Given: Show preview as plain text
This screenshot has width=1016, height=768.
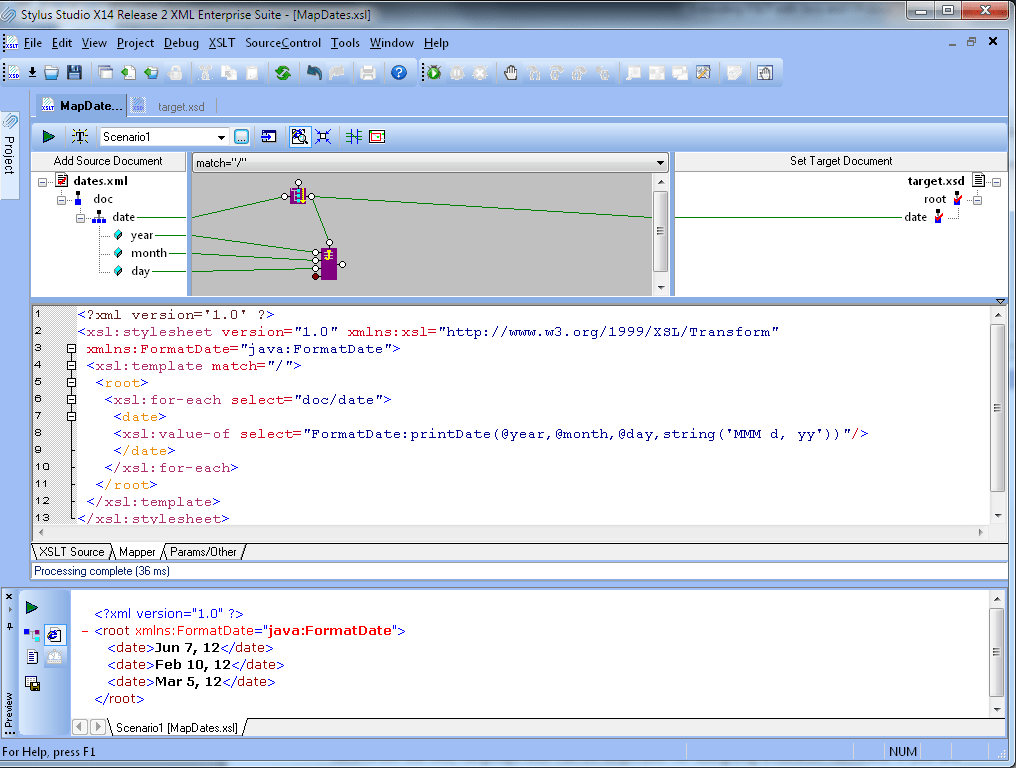Looking at the screenshot, I should pos(32,658).
